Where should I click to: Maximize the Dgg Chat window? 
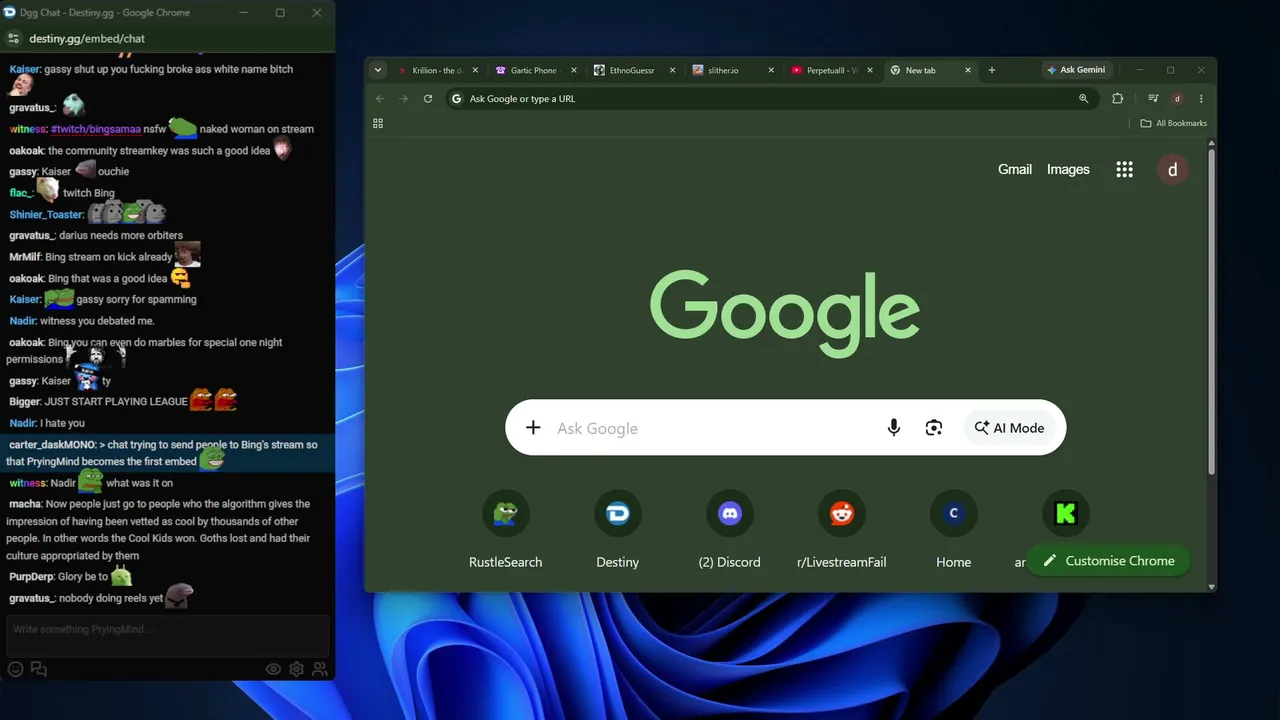(x=280, y=13)
